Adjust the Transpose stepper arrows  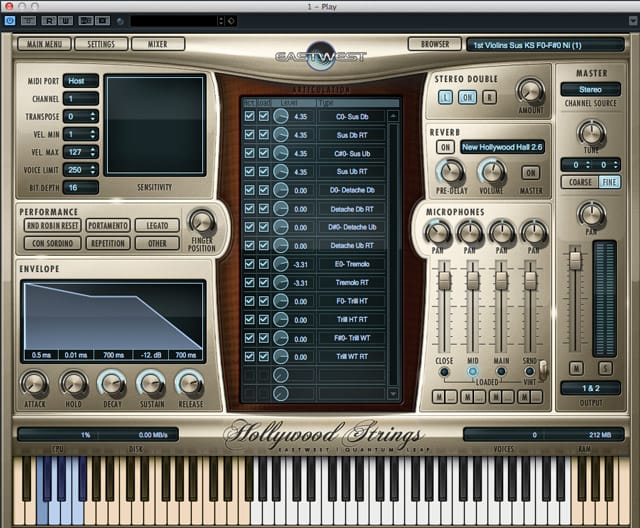click(93, 117)
